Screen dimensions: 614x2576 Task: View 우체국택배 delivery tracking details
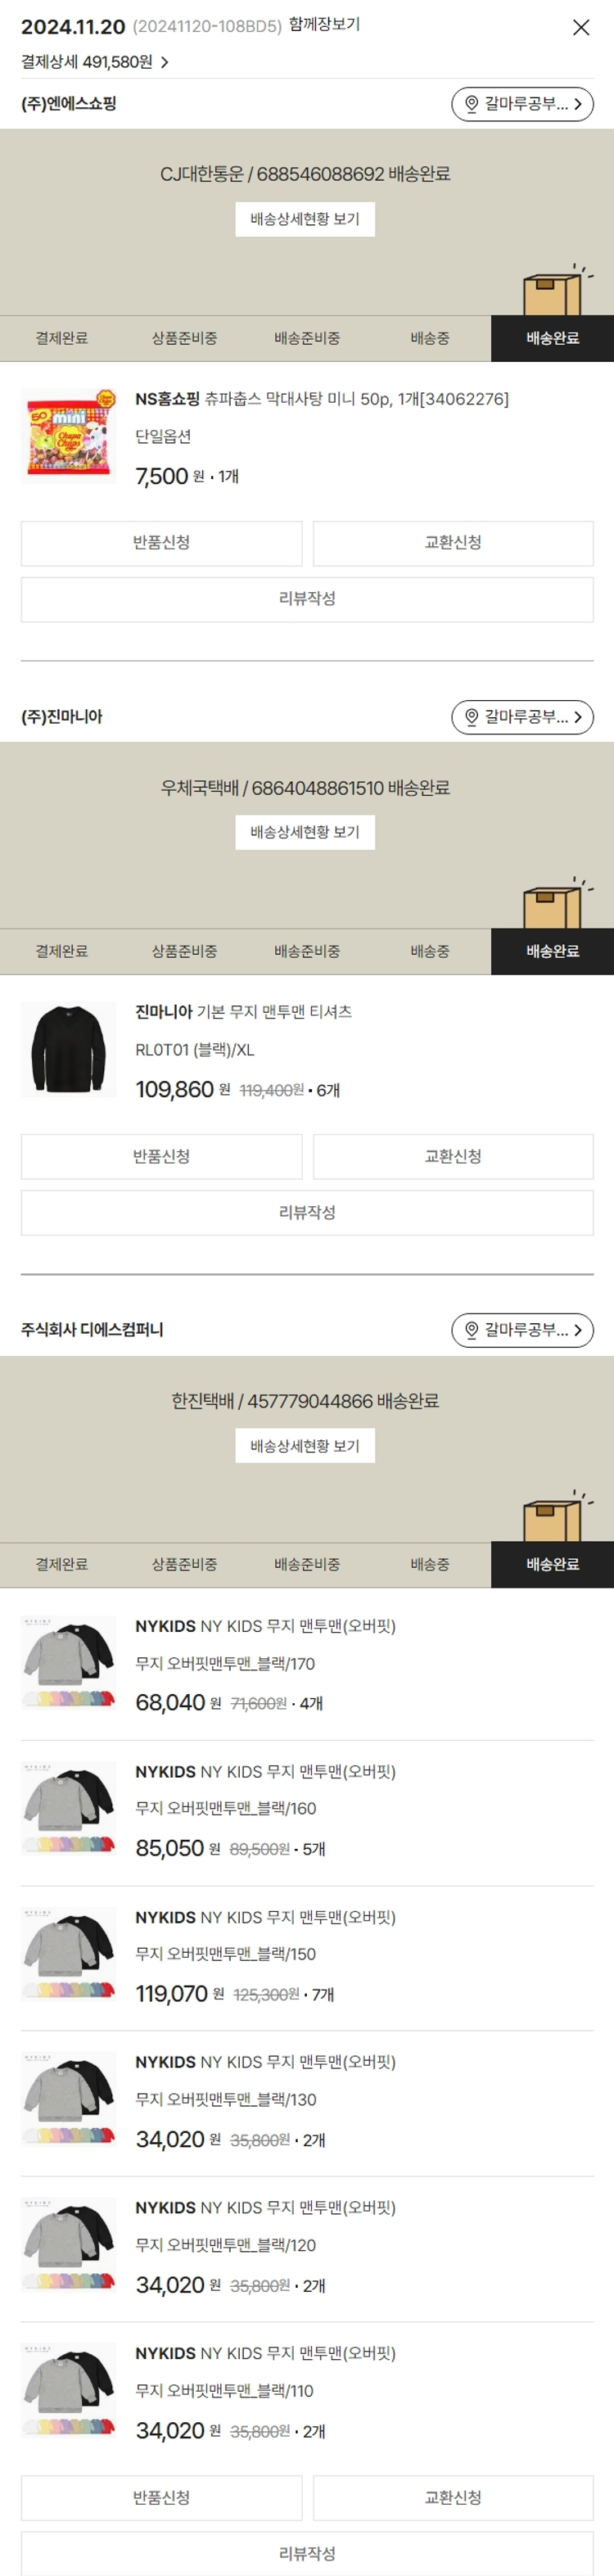(x=305, y=832)
